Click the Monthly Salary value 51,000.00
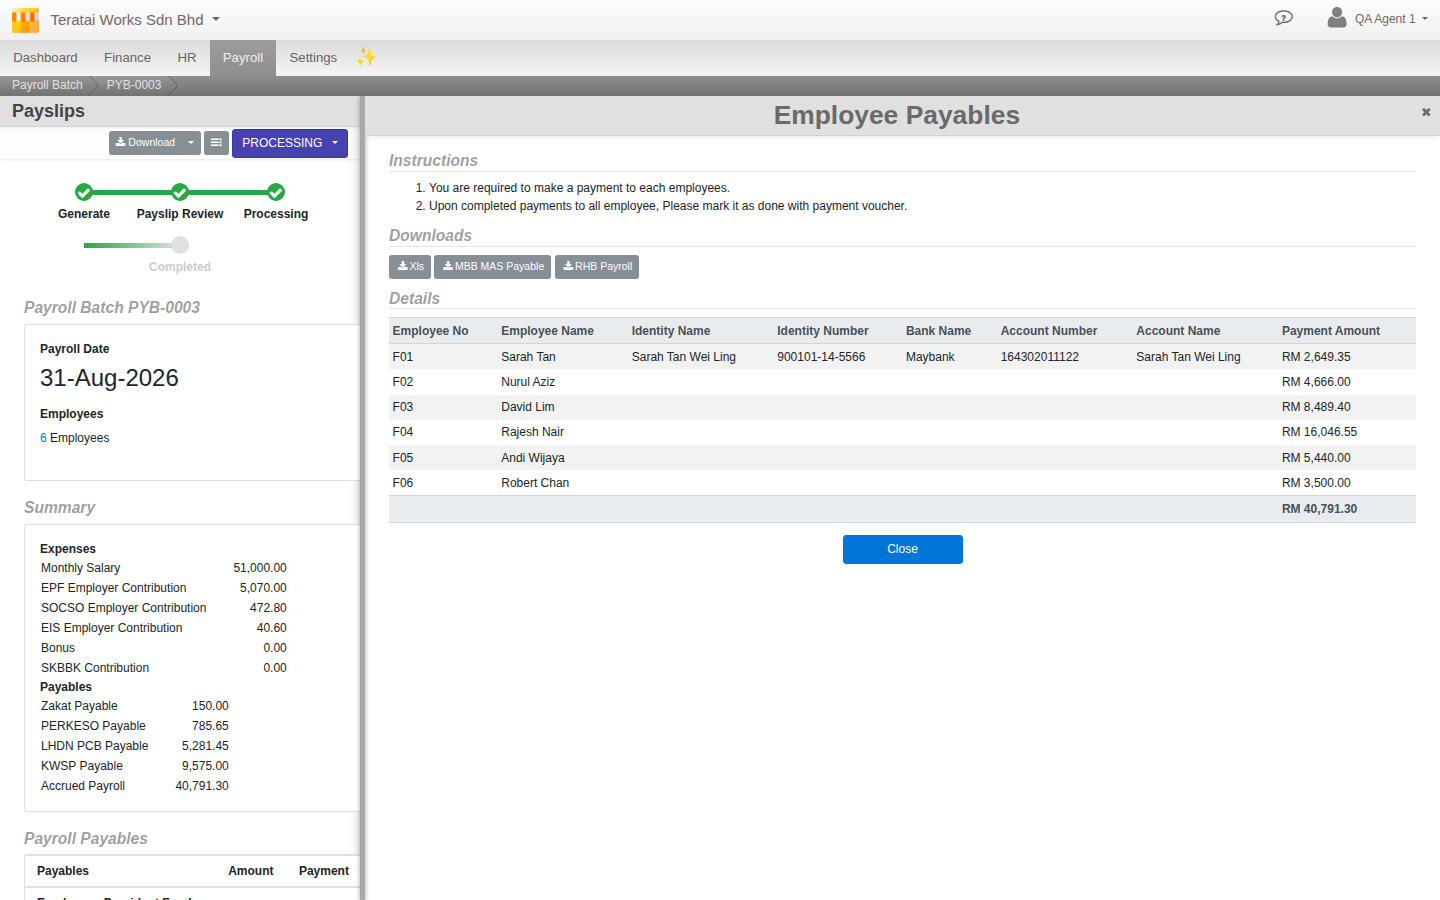Viewport: 1440px width, 900px height. tap(260, 568)
